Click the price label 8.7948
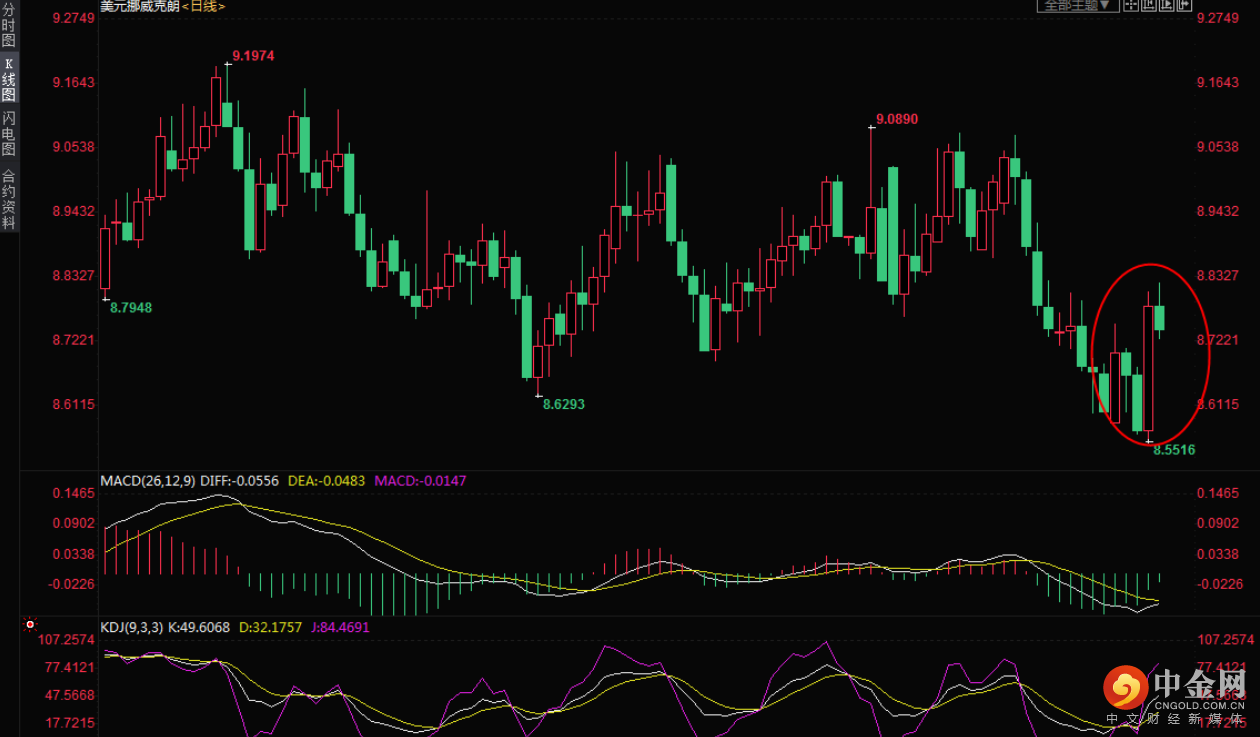Viewport: 1260px width, 737px height. tap(131, 307)
